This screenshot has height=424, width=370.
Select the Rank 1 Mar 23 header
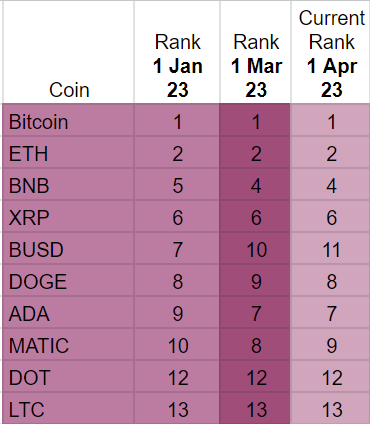click(x=255, y=52)
